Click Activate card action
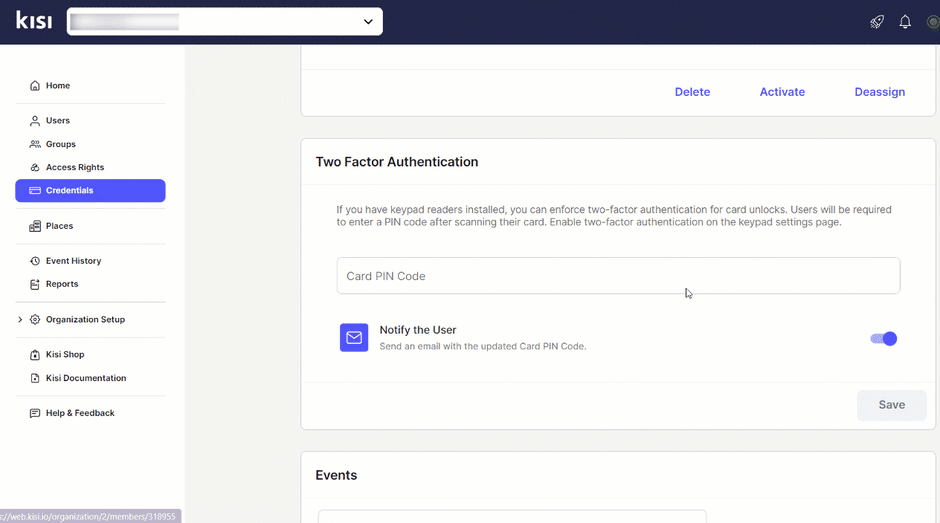Screen dimensions: 940x523 782,92
